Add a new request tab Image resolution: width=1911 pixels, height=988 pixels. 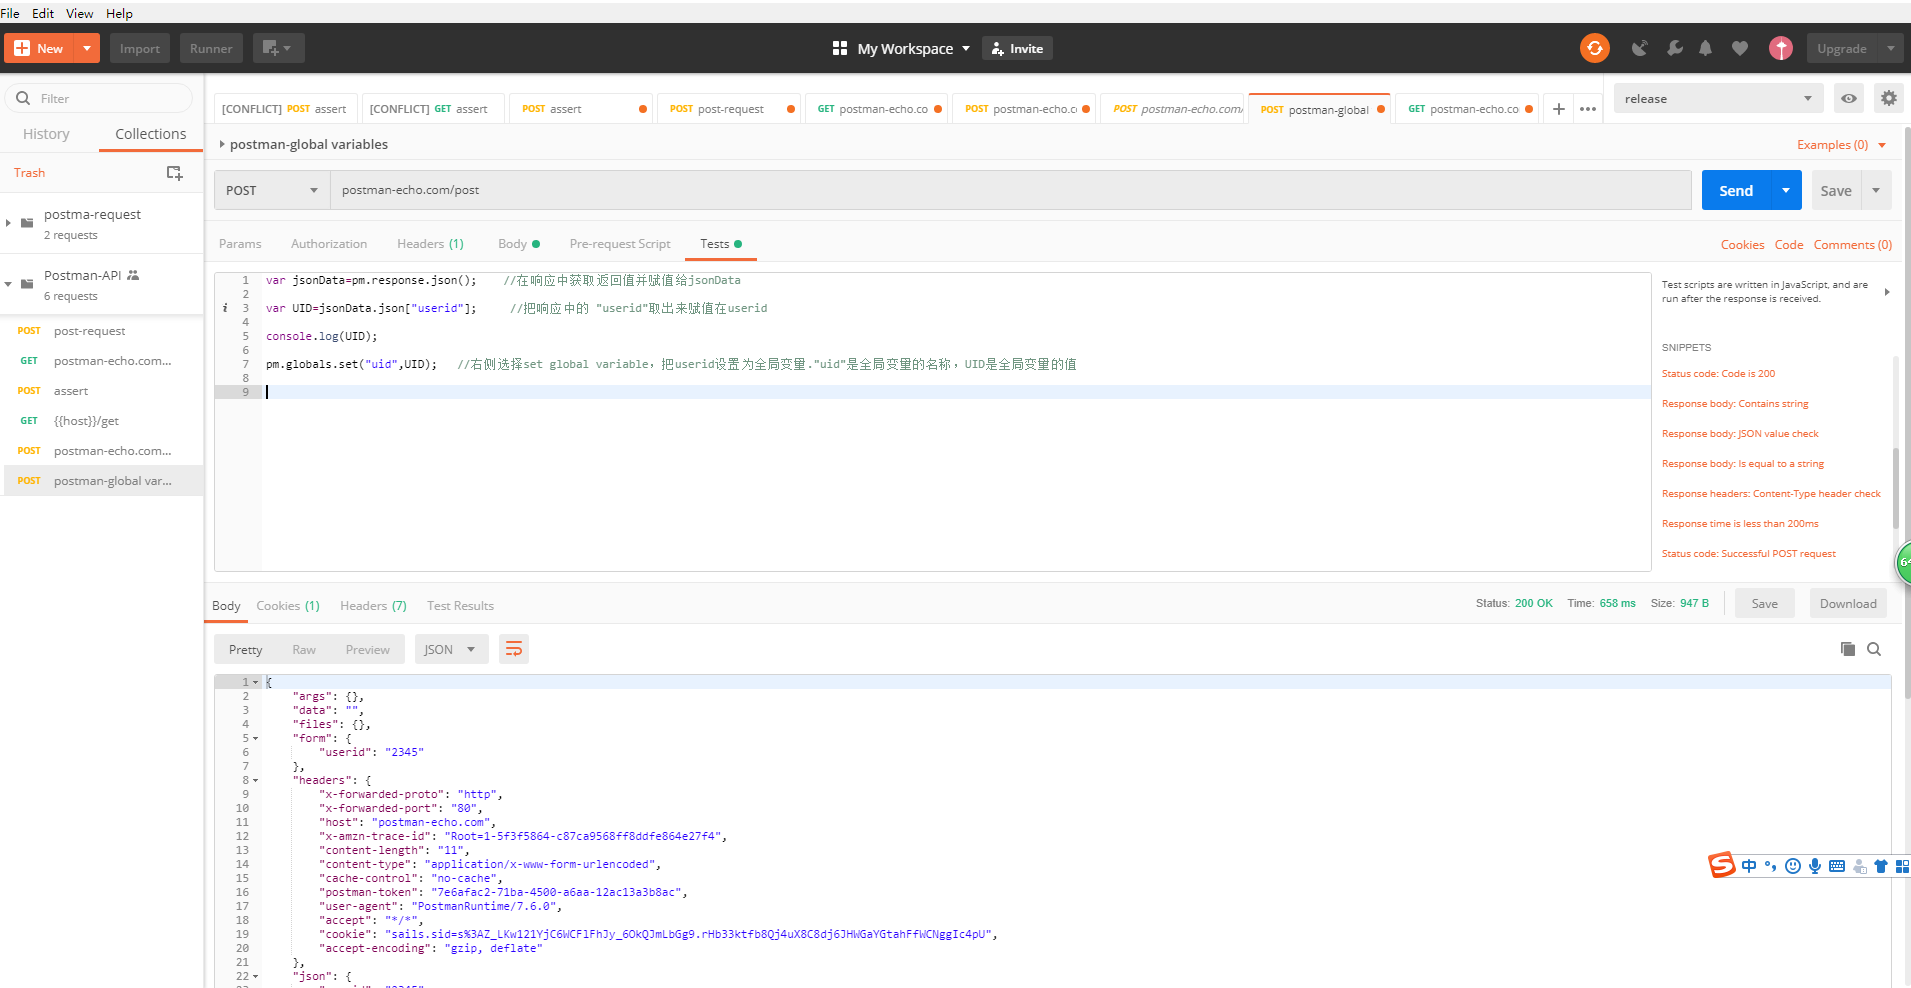[1558, 109]
